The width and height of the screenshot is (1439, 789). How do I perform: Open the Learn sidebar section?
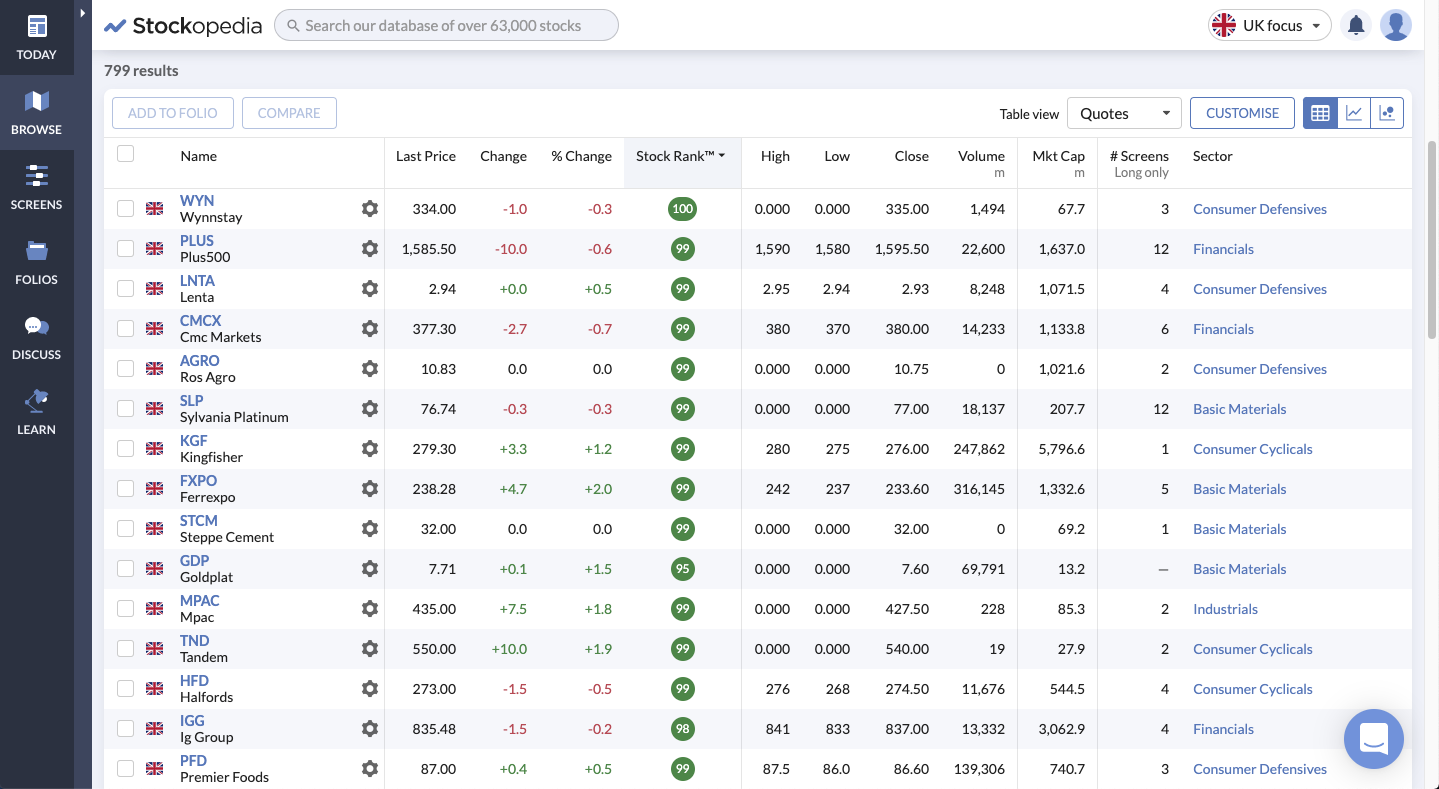click(x=37, y=412)
